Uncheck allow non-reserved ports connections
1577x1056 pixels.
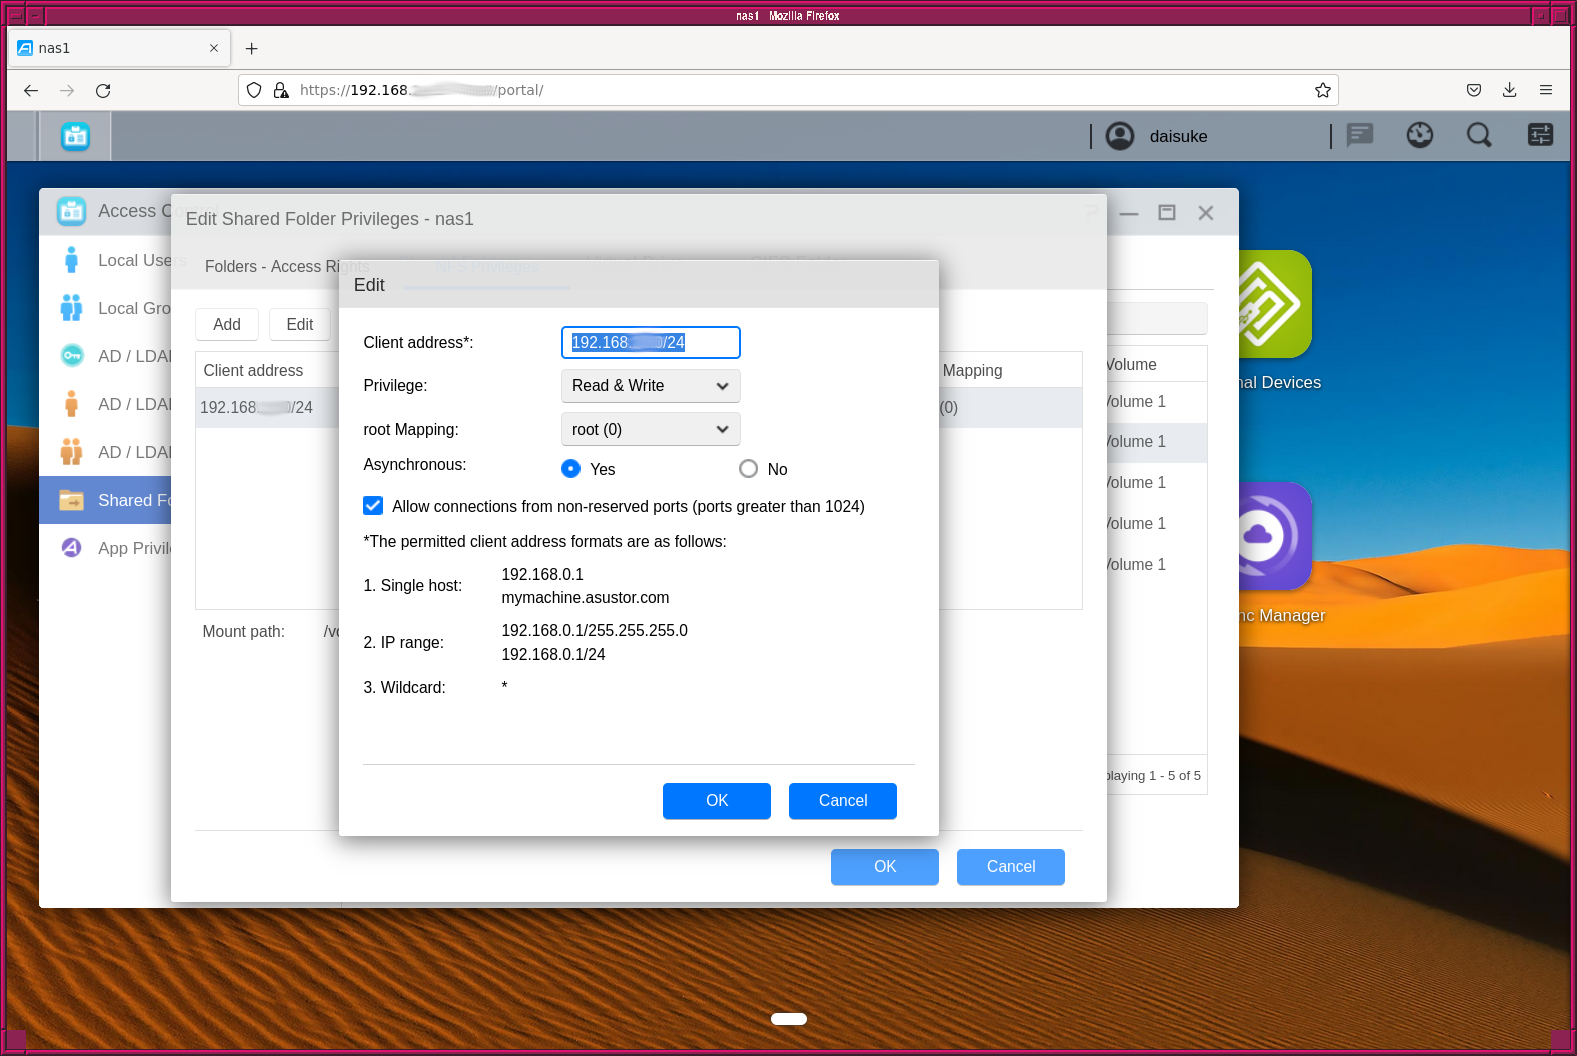pos(373,506)
